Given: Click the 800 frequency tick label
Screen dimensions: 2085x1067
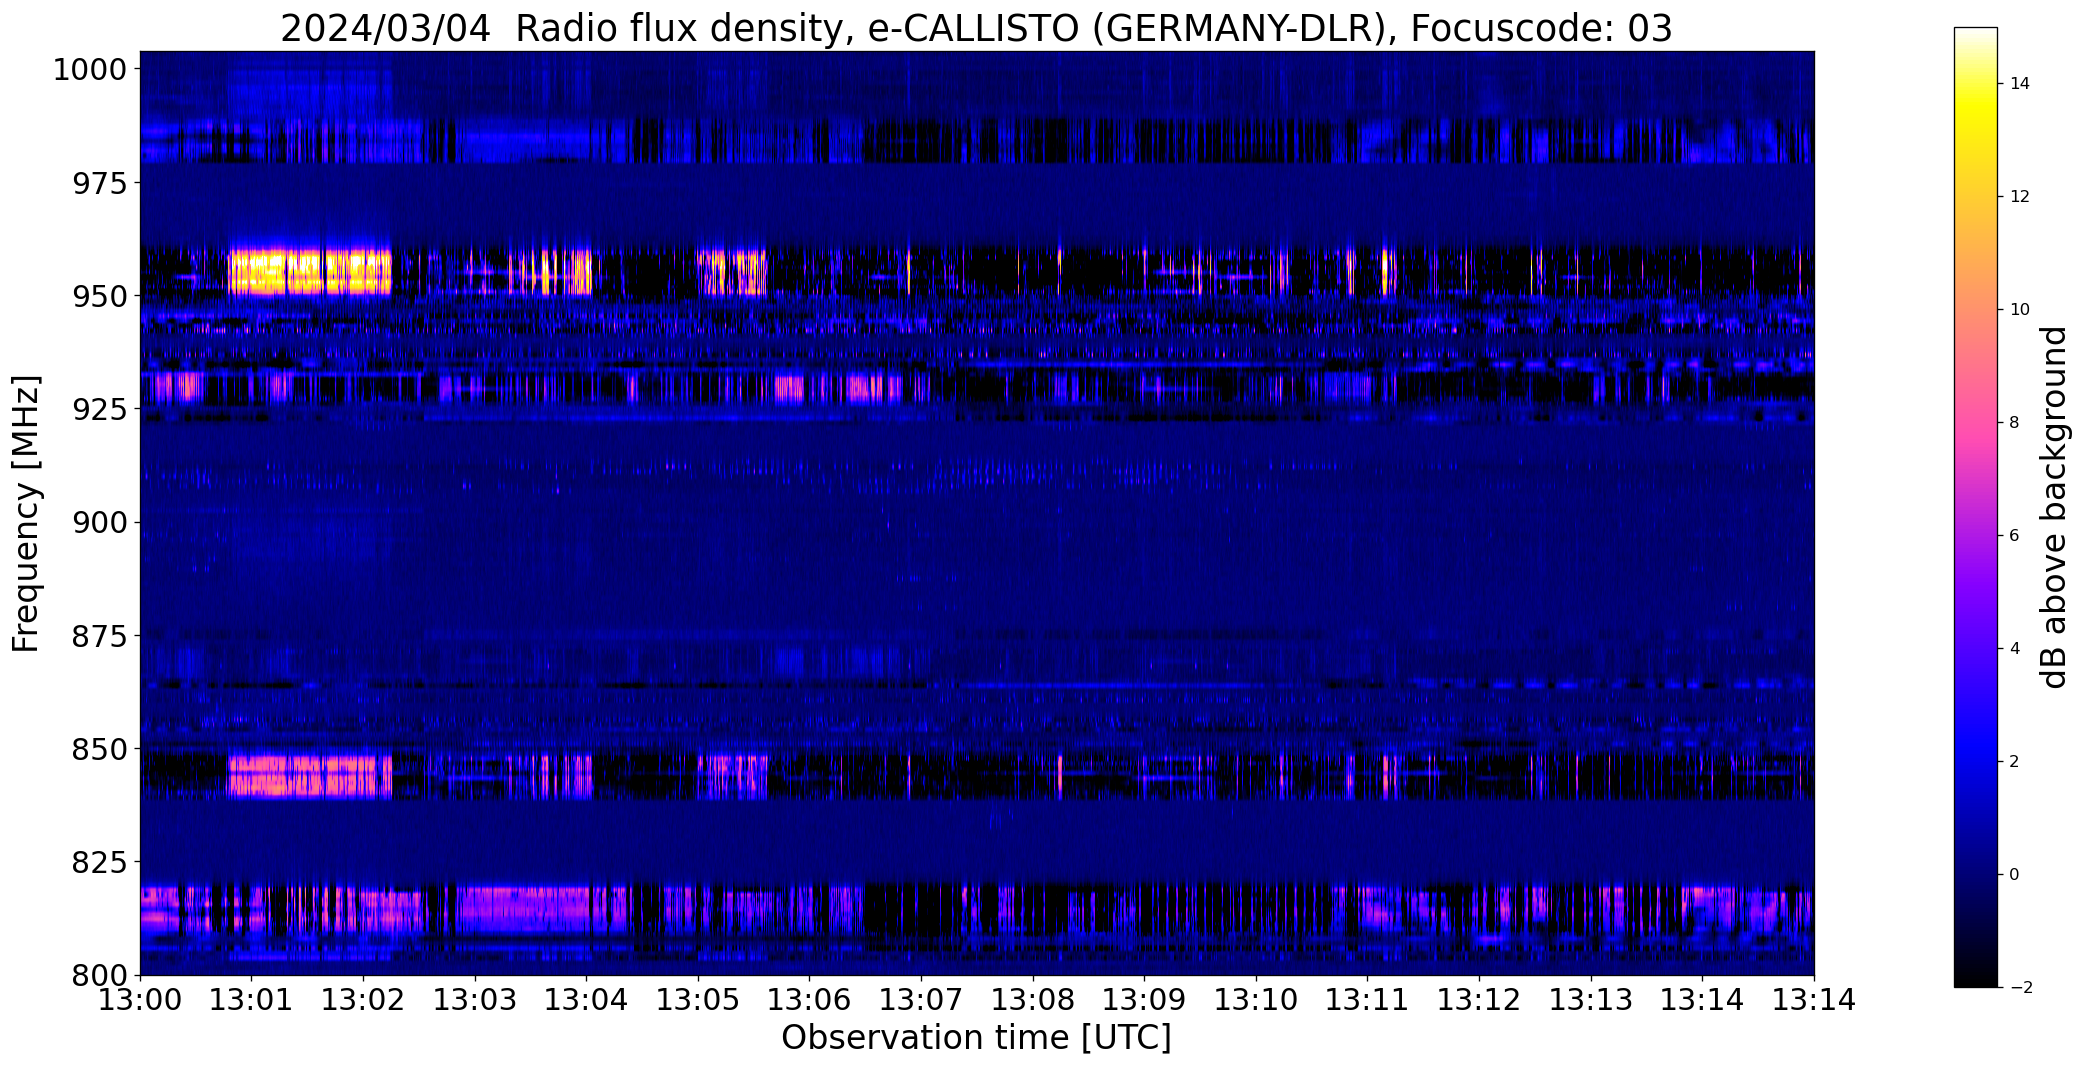Looking at the screenshot, I should pyautogui.click(x=99, y=974).
